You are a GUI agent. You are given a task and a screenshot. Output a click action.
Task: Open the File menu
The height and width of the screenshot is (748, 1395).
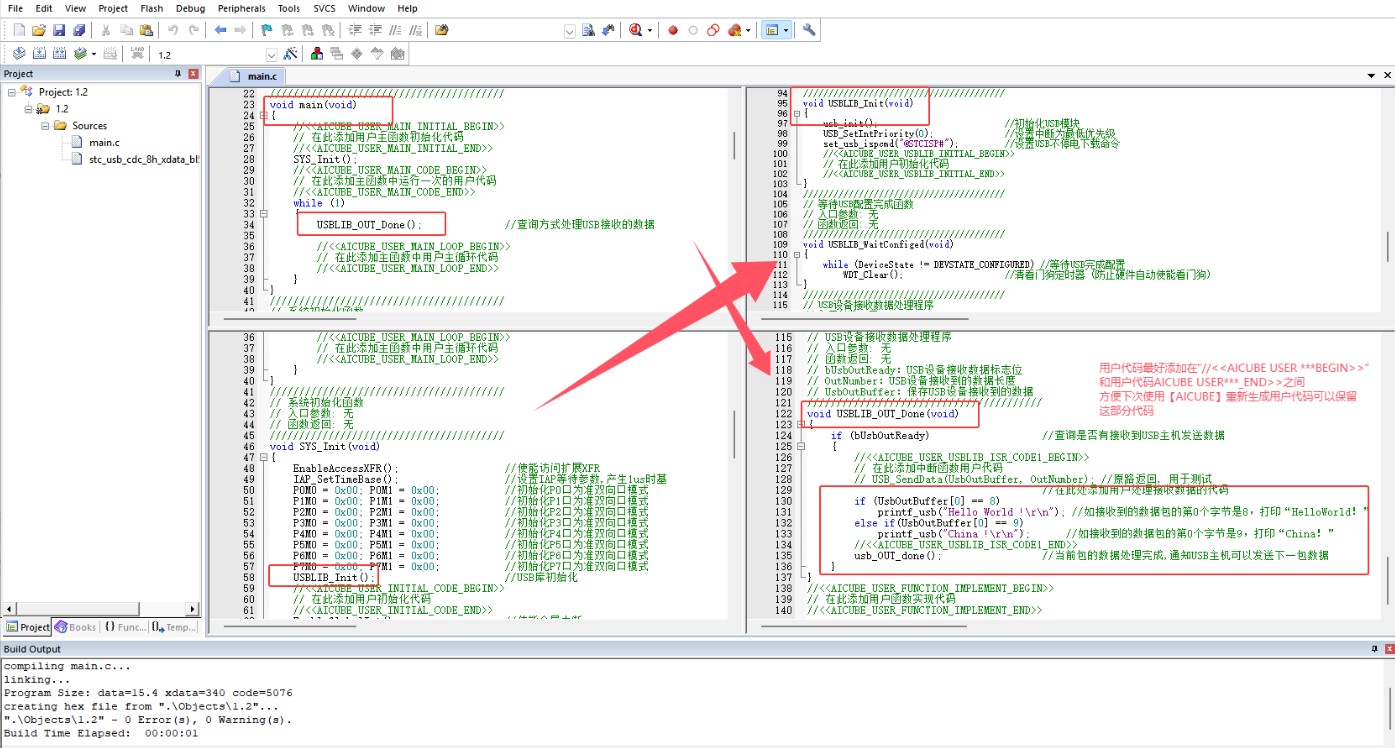click(15, 8)
